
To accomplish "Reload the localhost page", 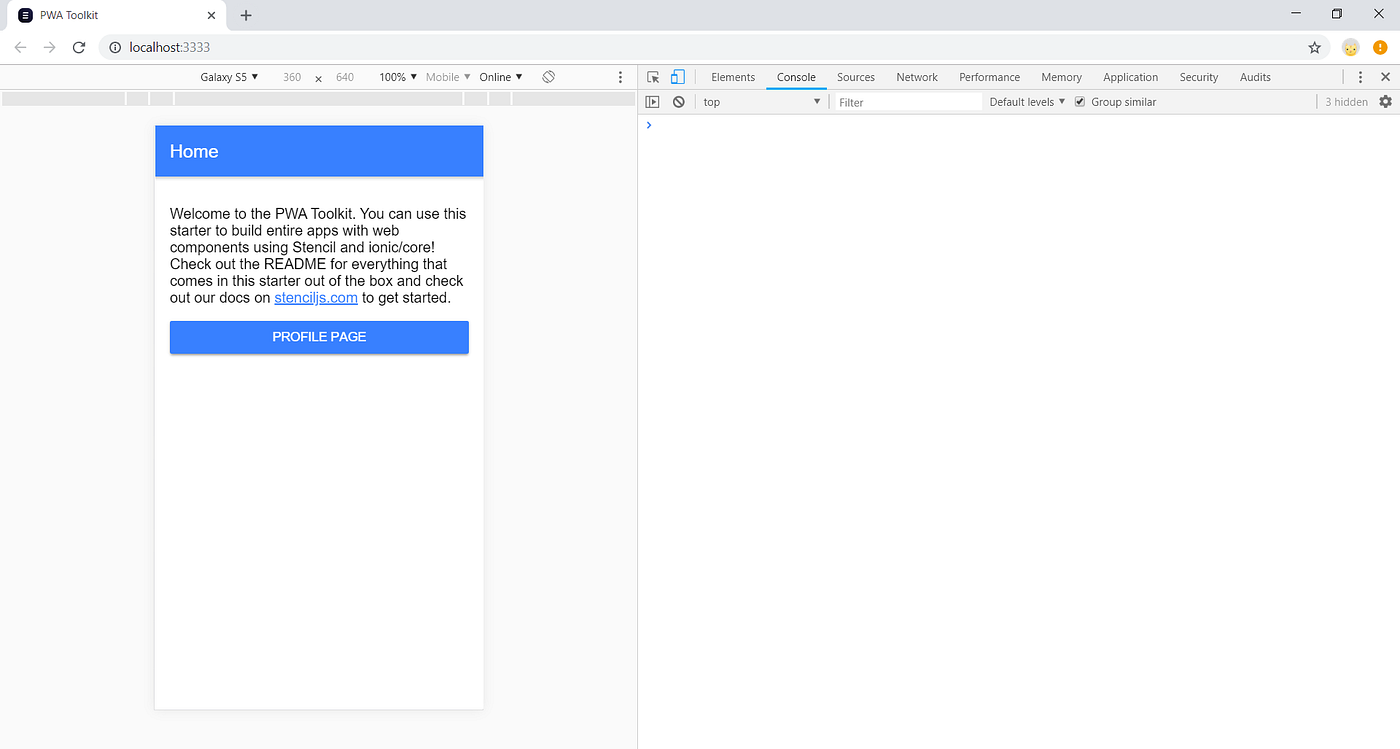I will 79,46.
